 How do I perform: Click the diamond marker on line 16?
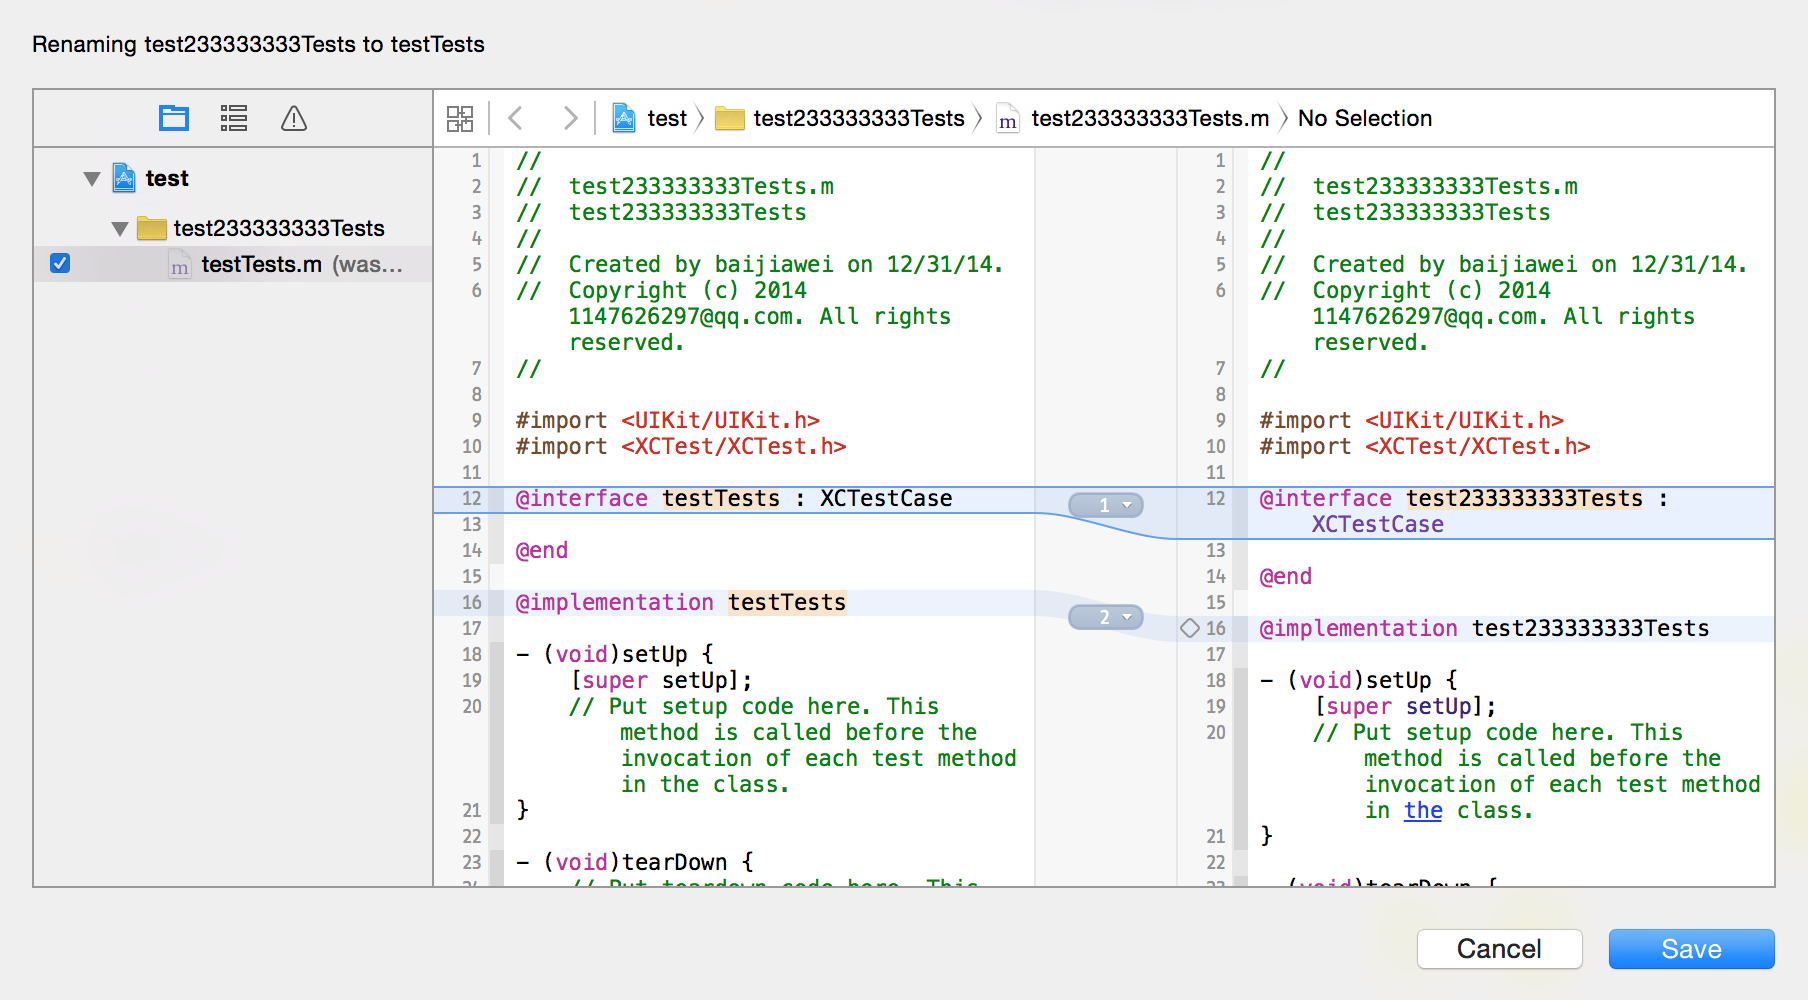tap(1189, 628)
